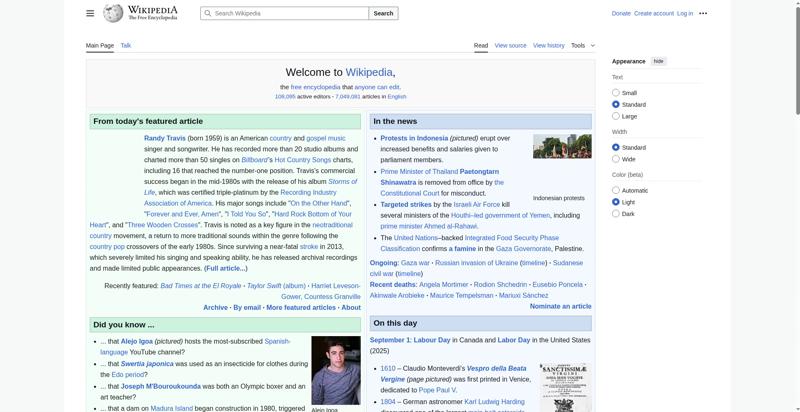Click Nominate an article link
Screen dimensions: 800x412
(560, 306)
